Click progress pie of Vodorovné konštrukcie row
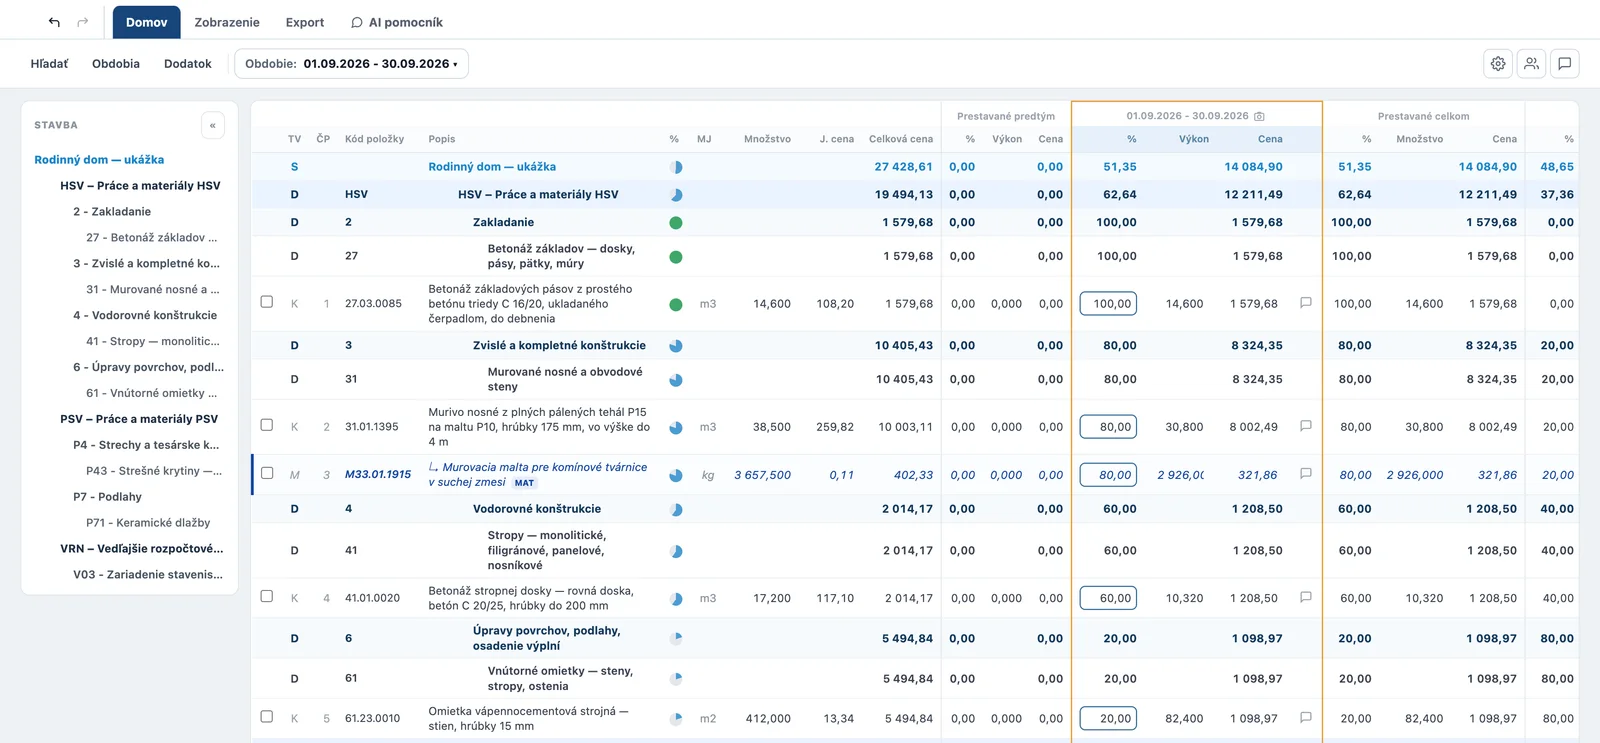 click(x=676, y=510)
